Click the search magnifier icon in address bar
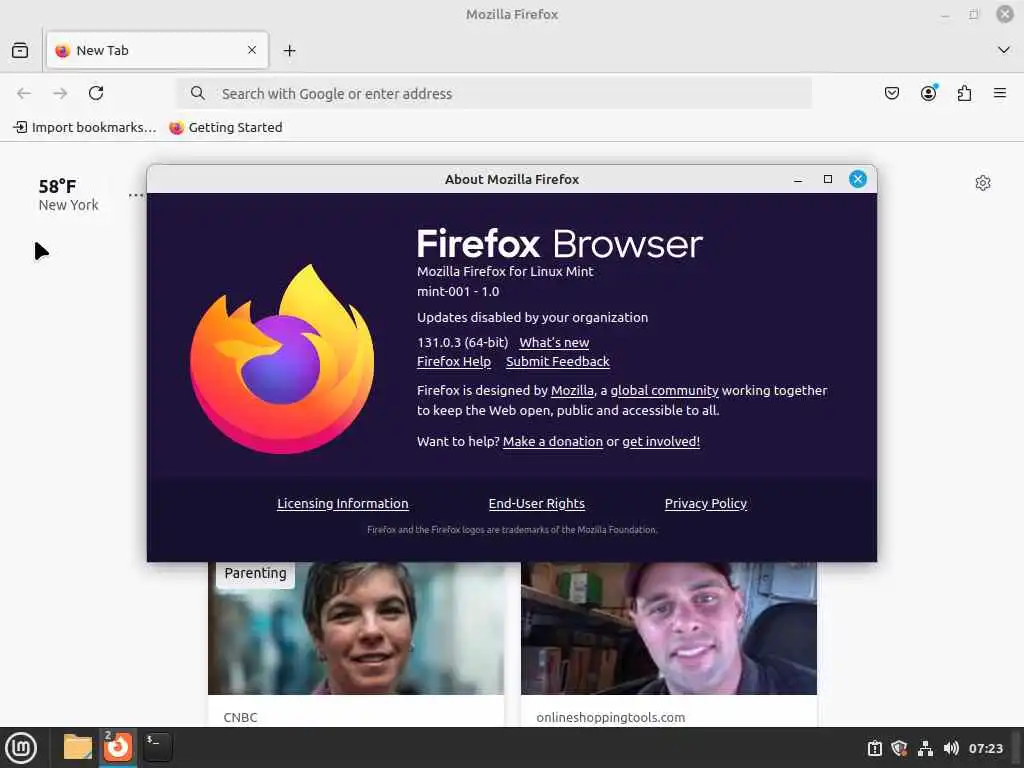Viewport: 1024px width, 768px height. pos(198,93)
